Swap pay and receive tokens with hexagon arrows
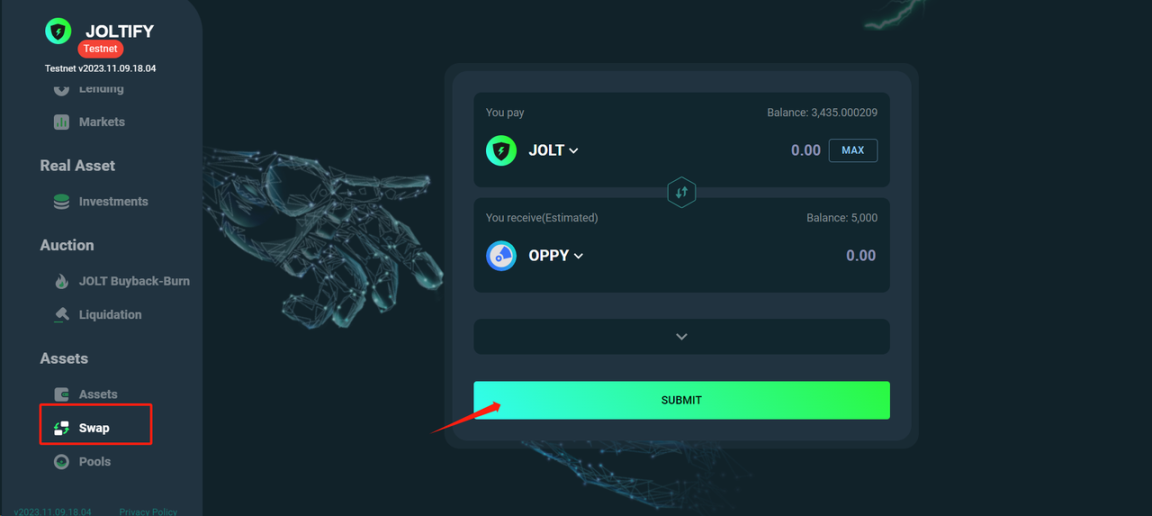The width and height of the screenshot is (1152, 516). click(682, 192)
